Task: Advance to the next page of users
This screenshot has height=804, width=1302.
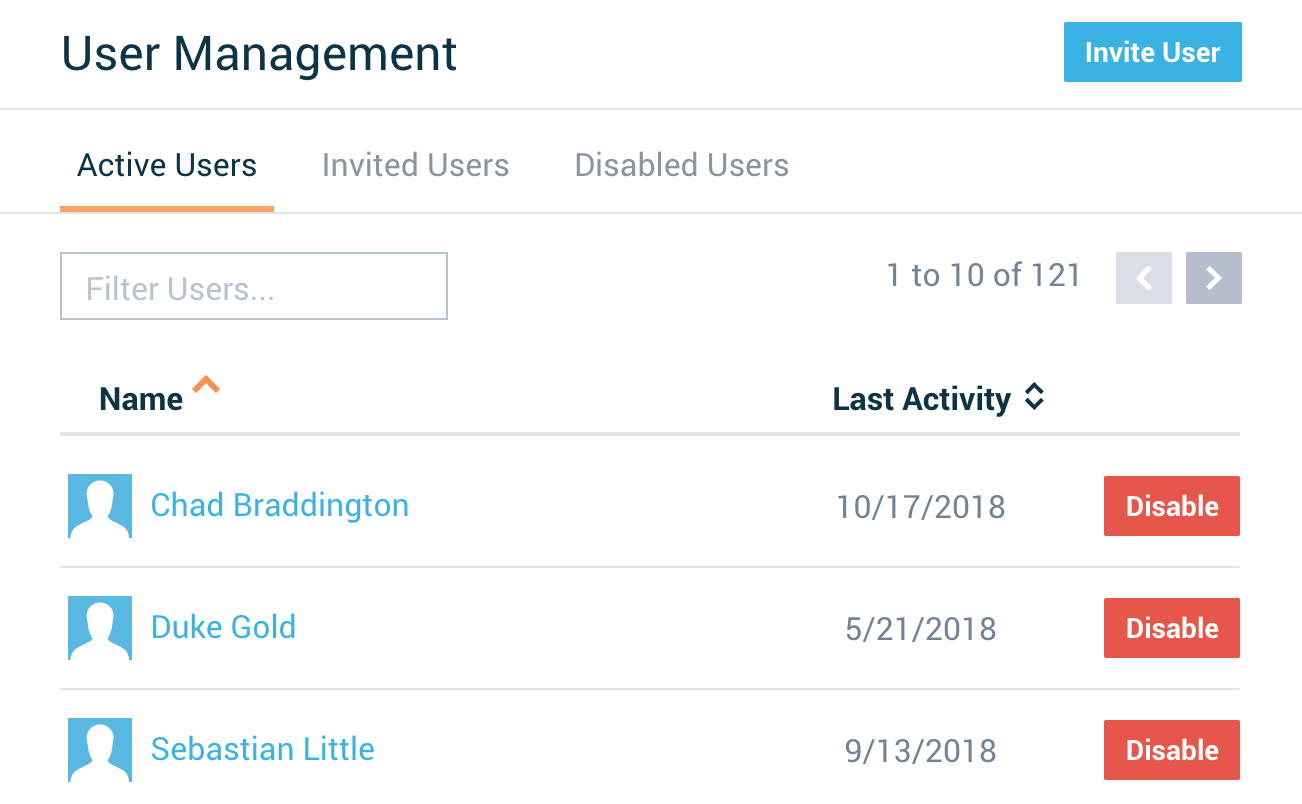Action: click(x=1213, y=278)
